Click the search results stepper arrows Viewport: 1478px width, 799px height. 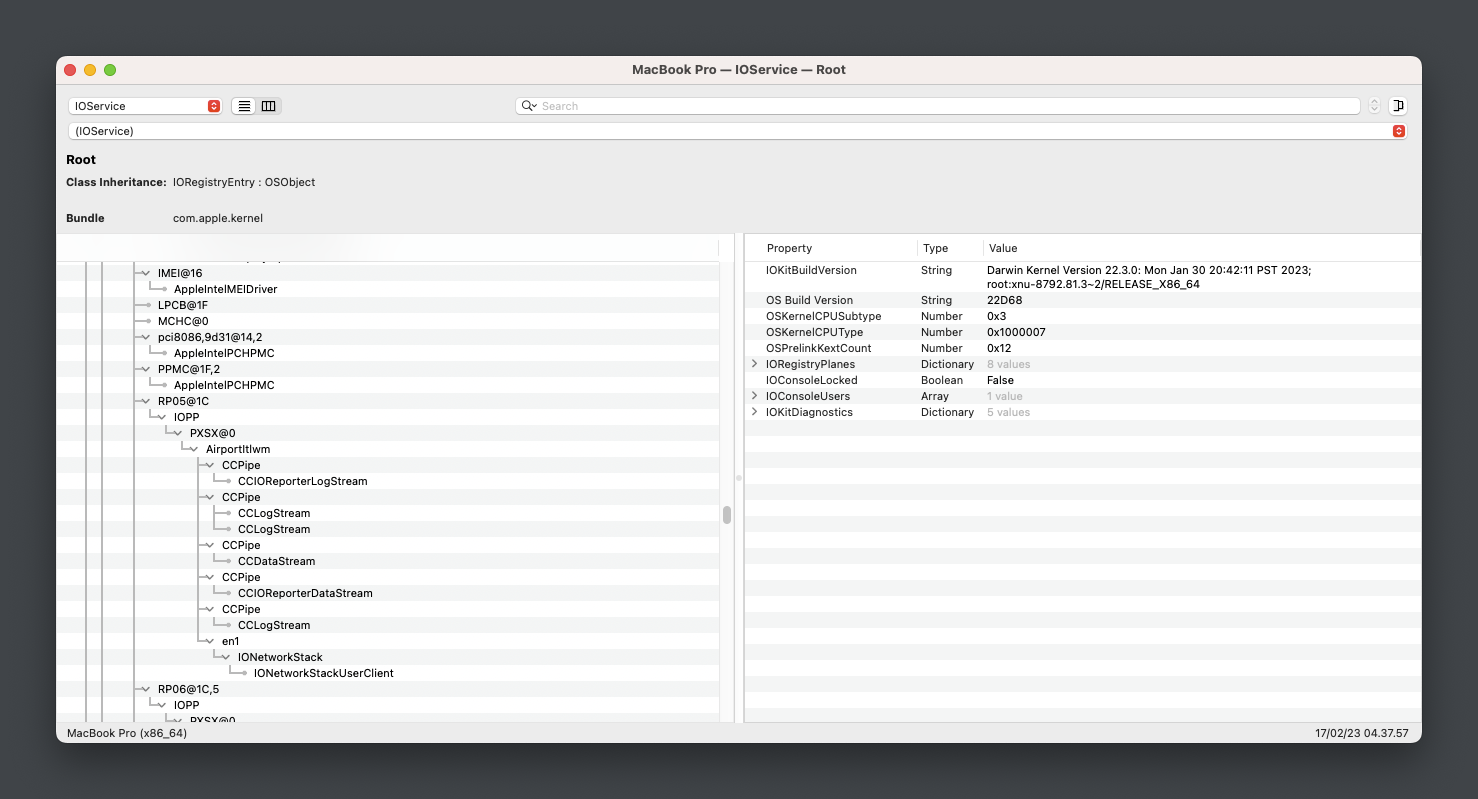(1374, 106)
